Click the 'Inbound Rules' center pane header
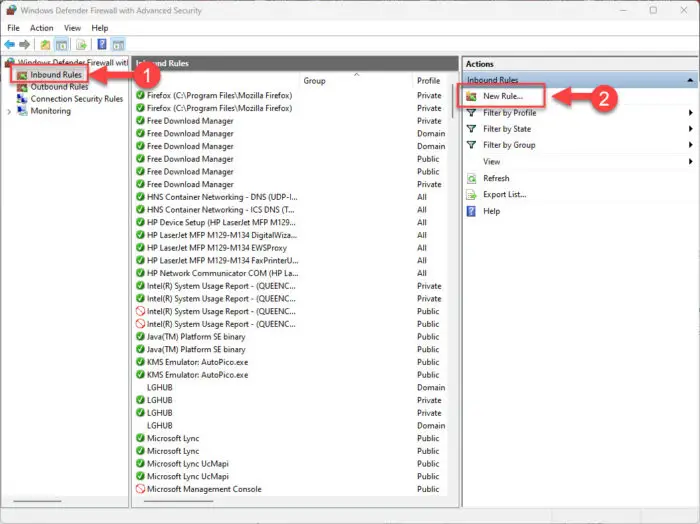Viewport: 700px width, 524px height. (295, 63)
